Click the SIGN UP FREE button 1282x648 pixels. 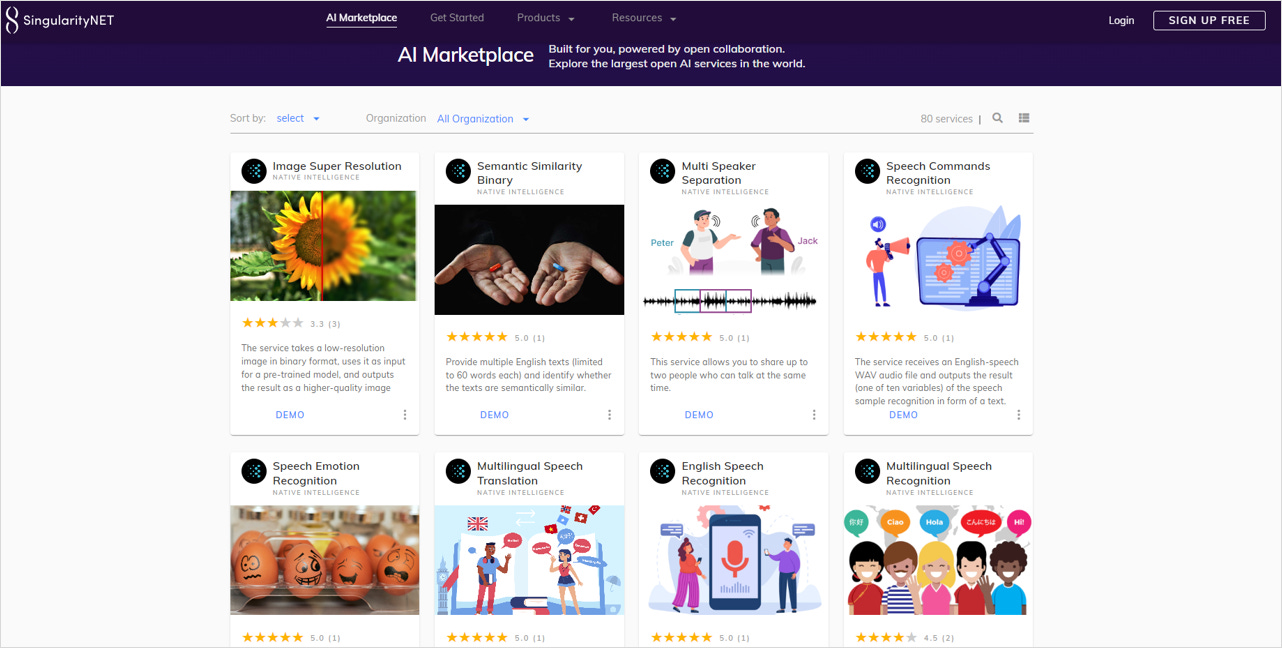coord(1209,20)
